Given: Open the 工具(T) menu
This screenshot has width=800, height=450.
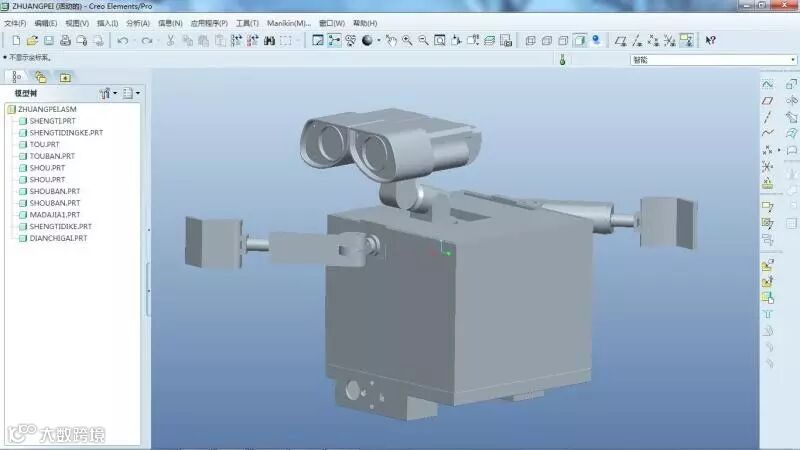Looking at the screenshot, I should pos(247,23).
